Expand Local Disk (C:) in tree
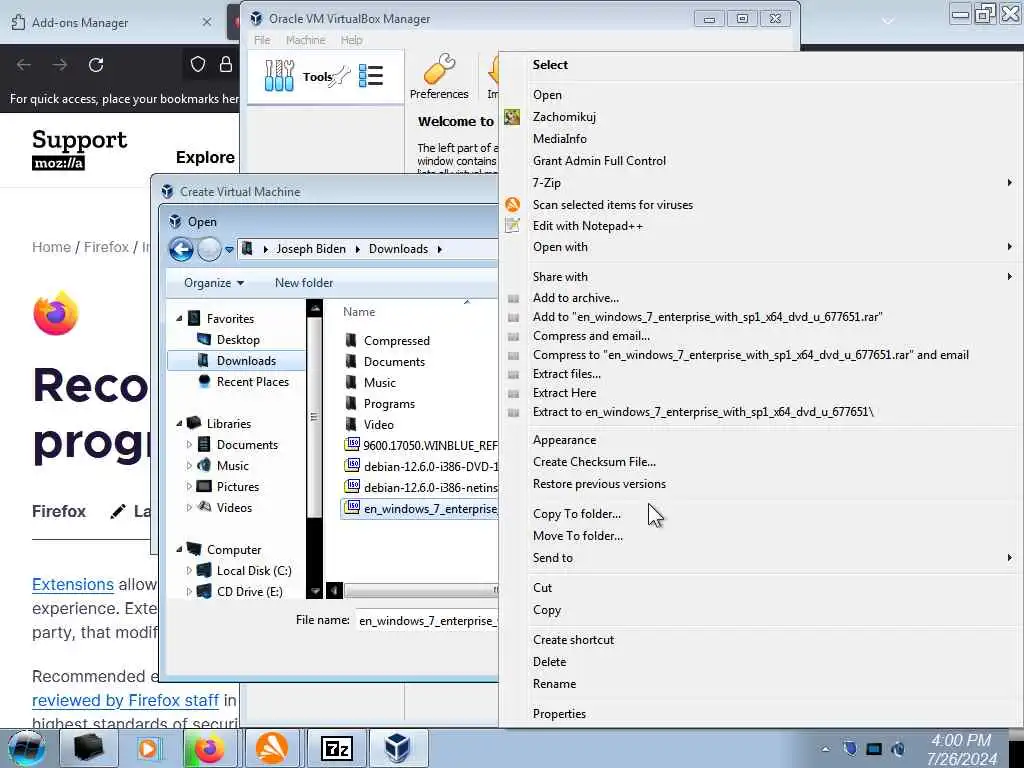1024x768 pixels. (189, 571)
